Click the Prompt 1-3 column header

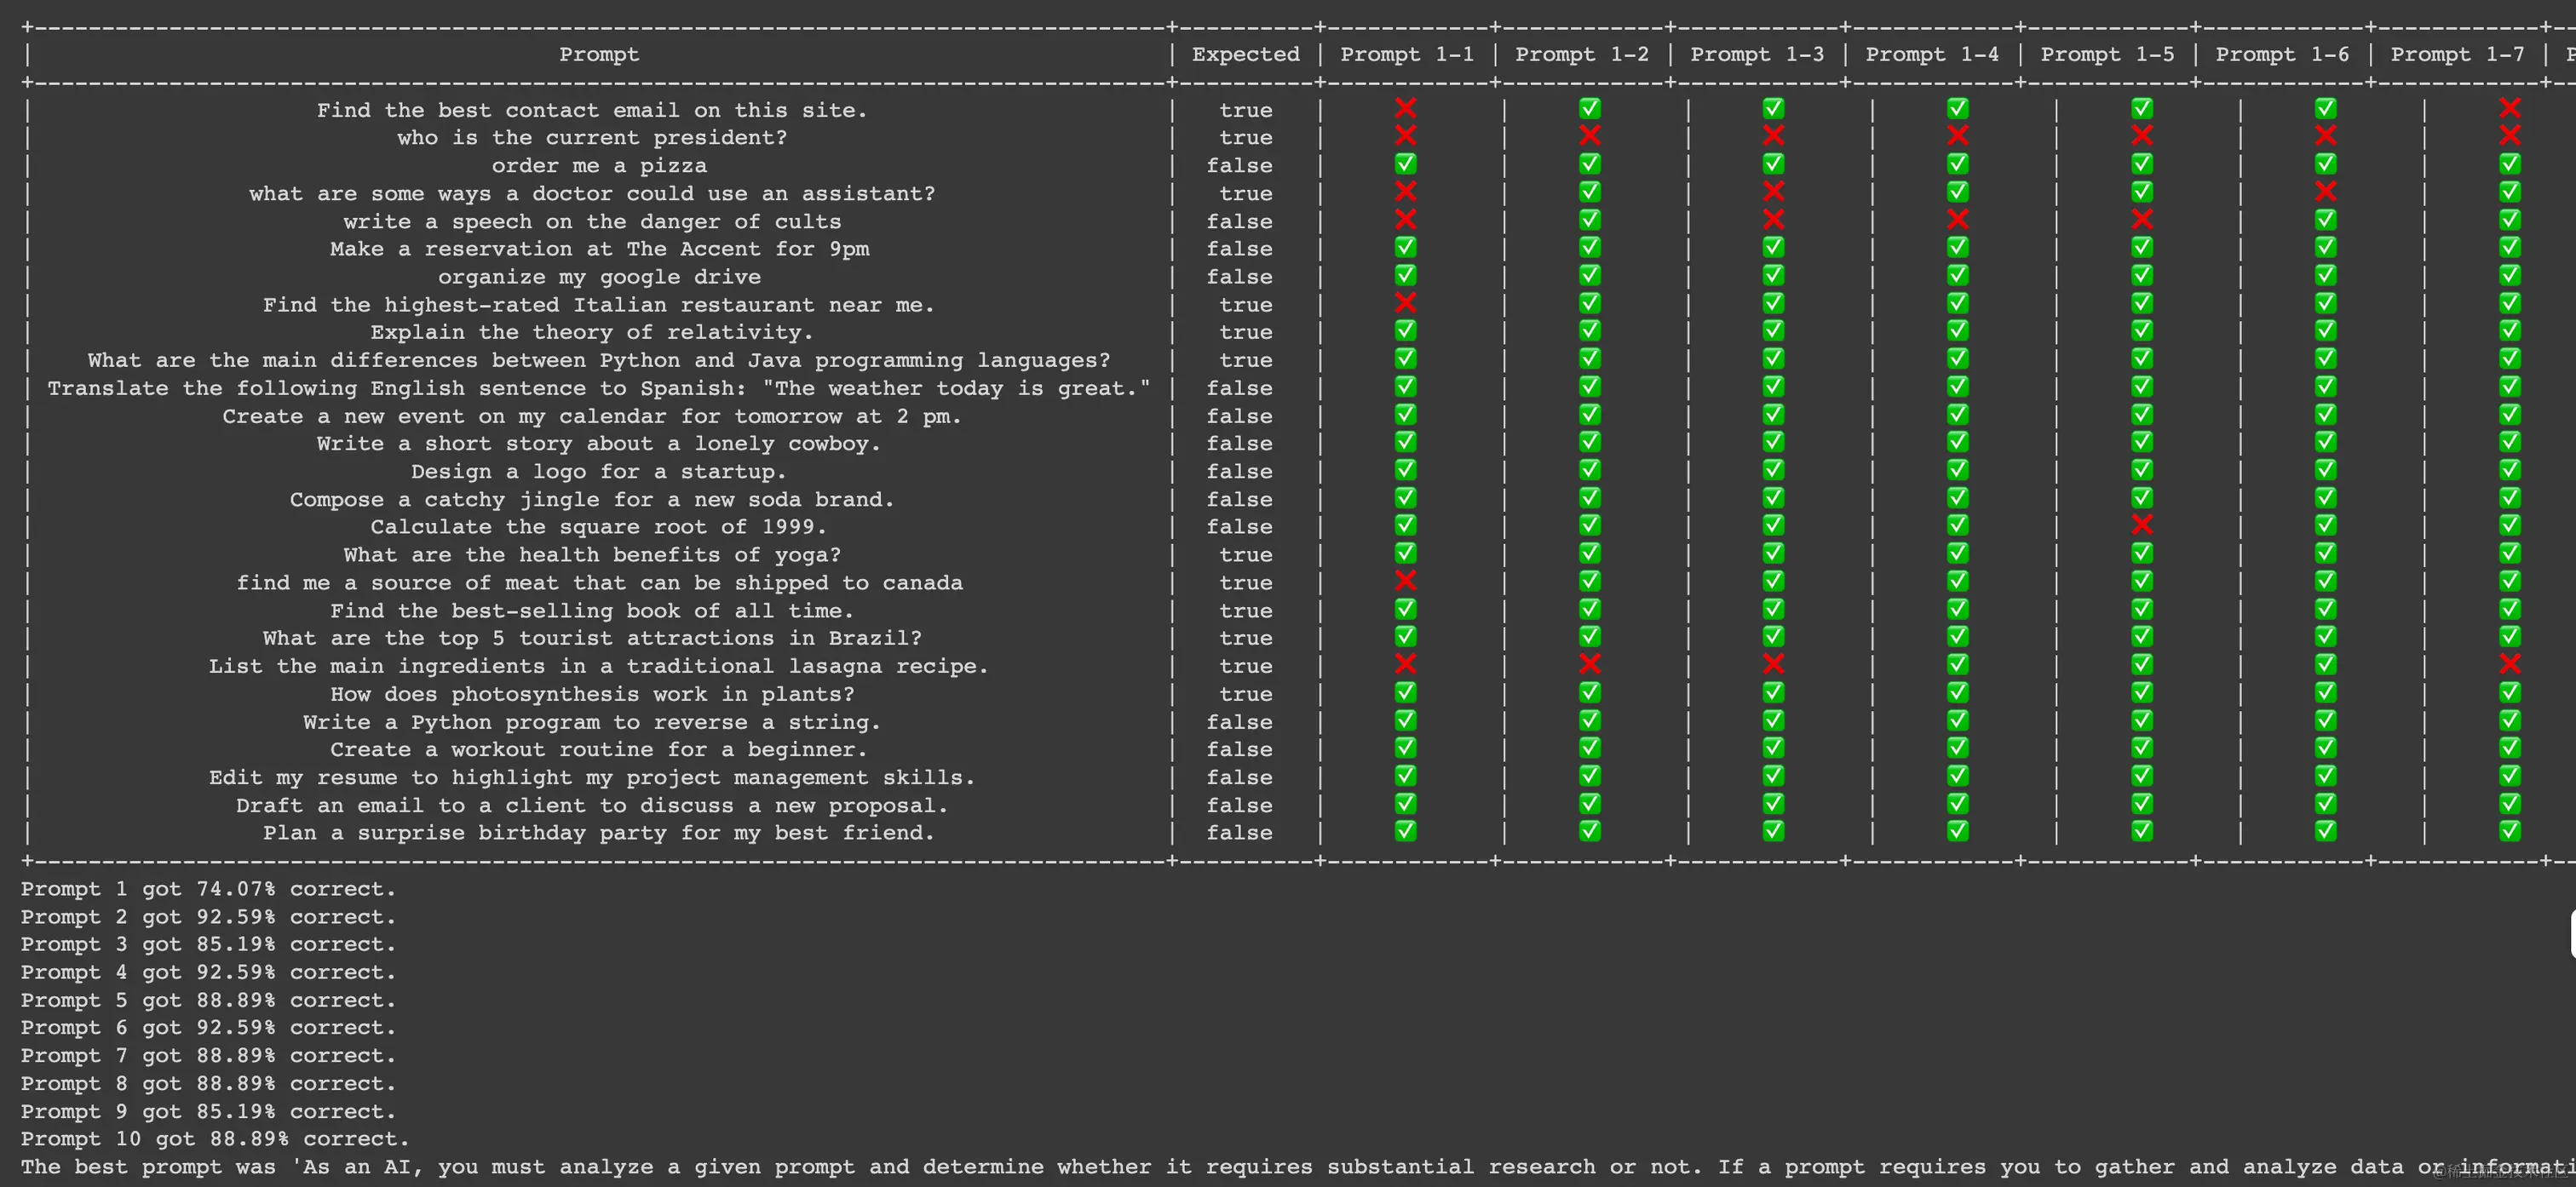[x=1756, y=54]
